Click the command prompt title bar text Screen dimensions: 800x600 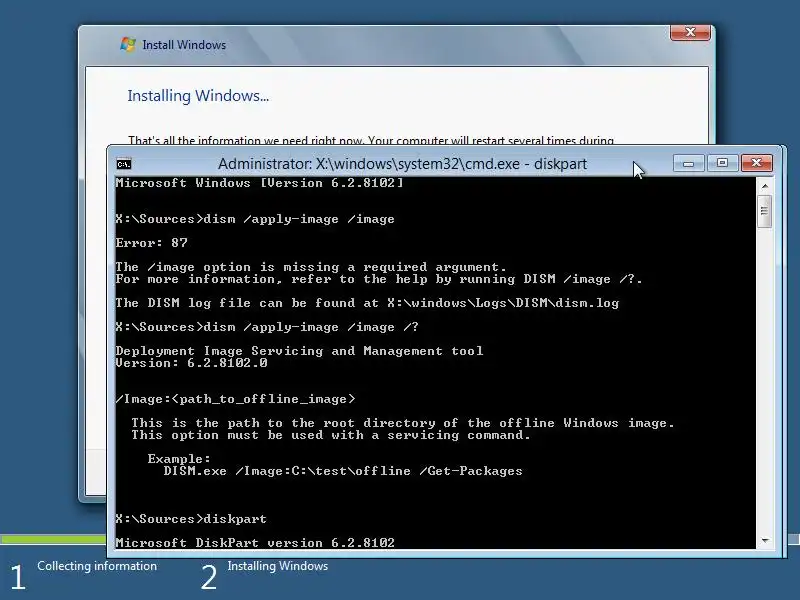coord(402,164)
